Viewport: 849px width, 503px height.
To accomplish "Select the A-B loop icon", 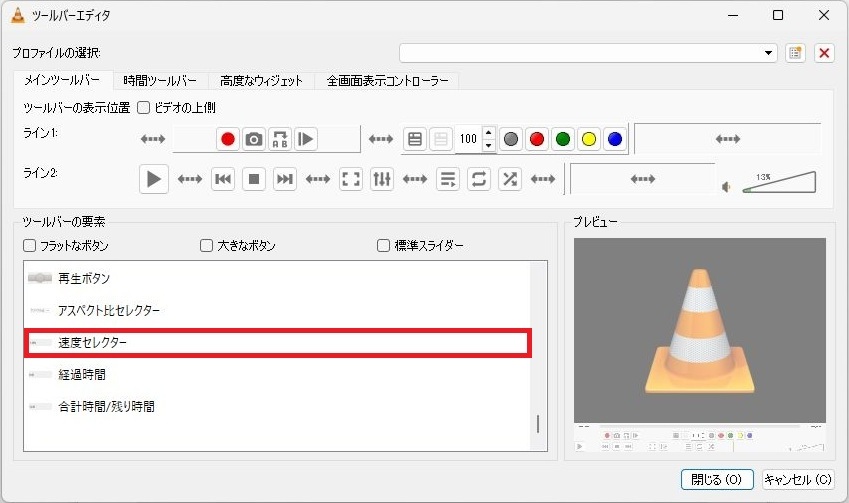I will point(280,139).
